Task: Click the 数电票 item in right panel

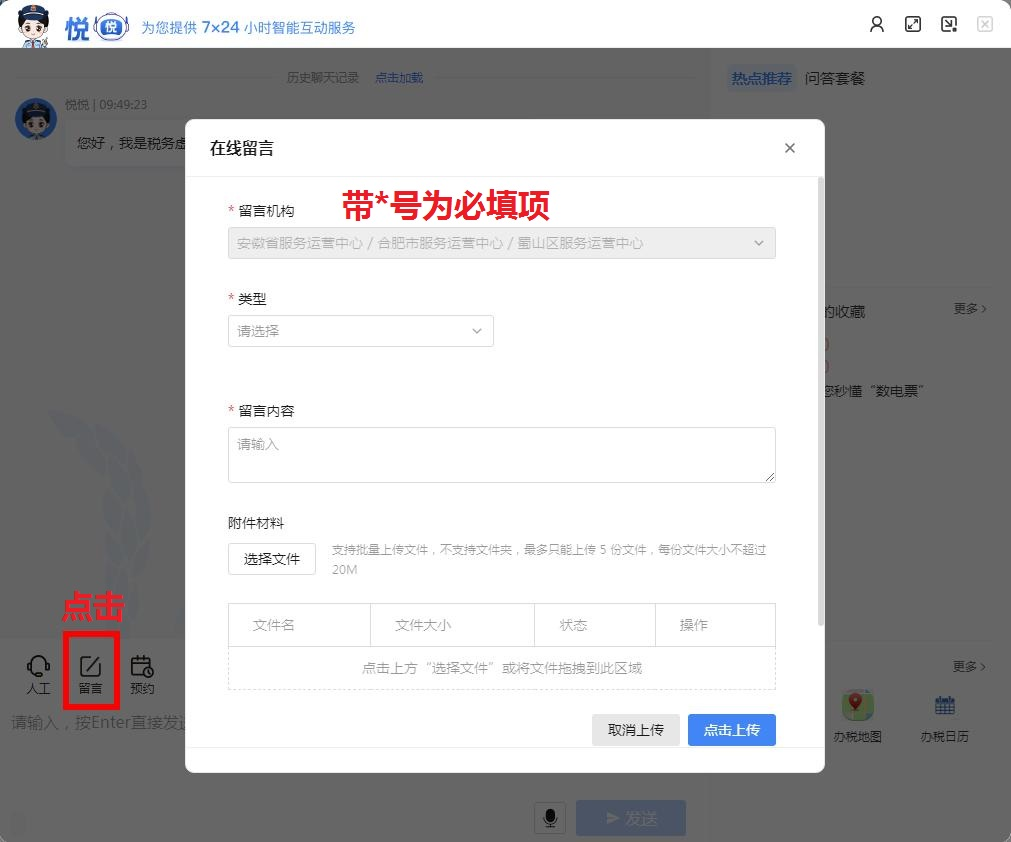Action: (874, 391)
